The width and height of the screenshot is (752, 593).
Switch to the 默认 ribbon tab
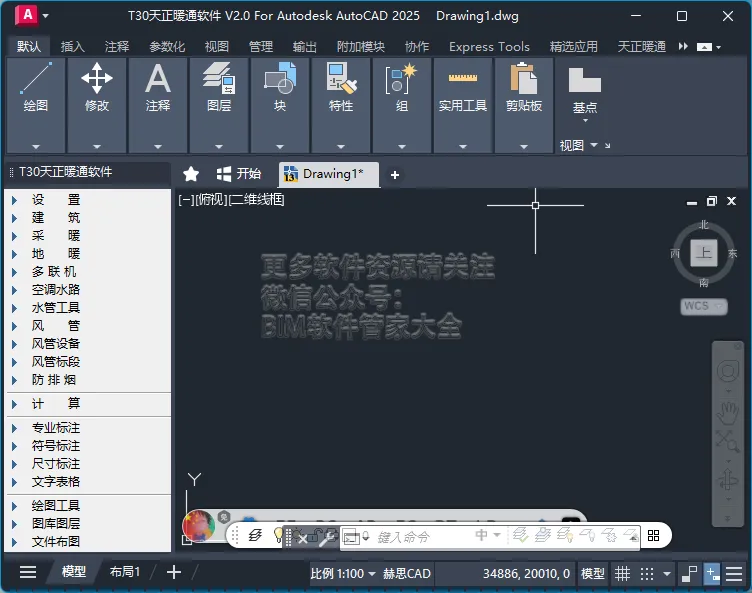[29, 46]
